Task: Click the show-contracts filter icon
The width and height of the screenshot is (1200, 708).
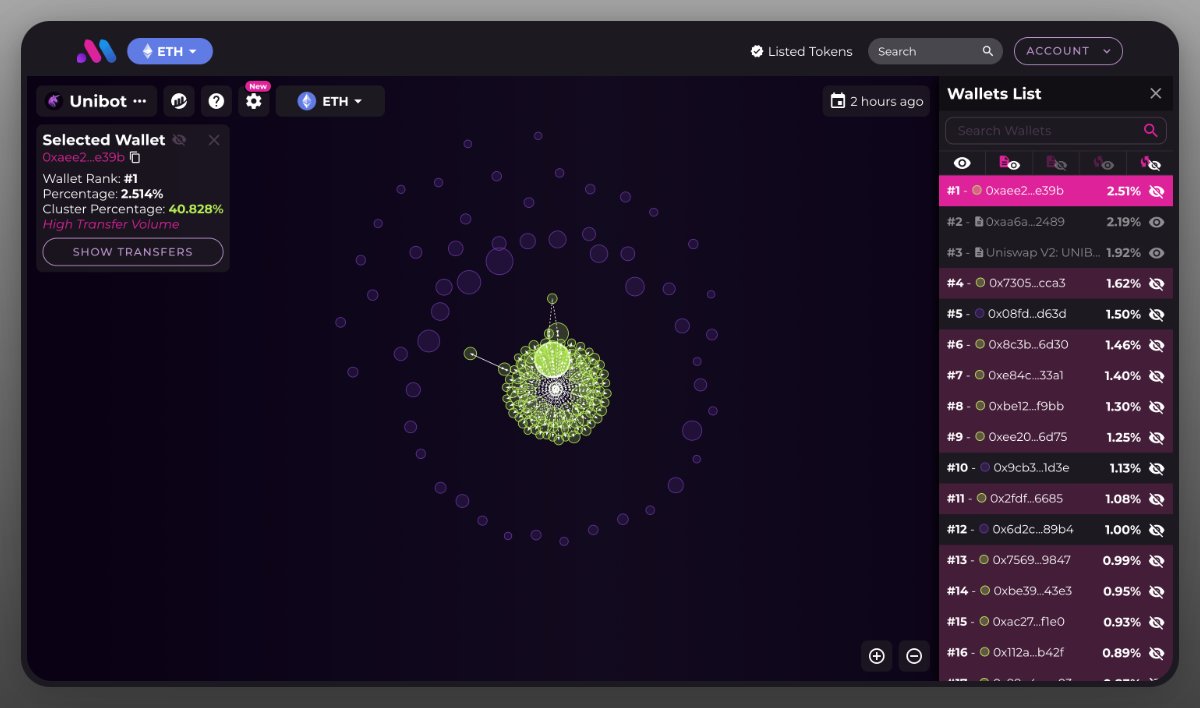Action: tap(1009, 163)
